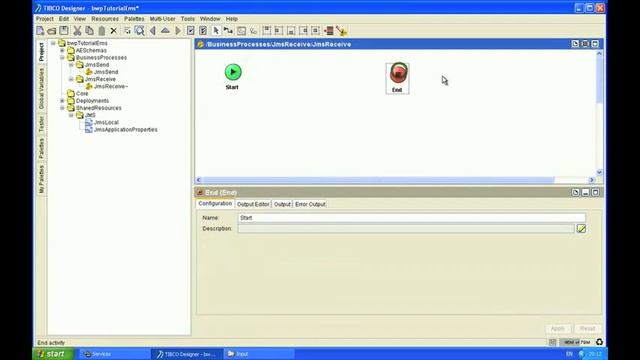
Task: Click the Description input field
Action: click(x=406, y=229)
